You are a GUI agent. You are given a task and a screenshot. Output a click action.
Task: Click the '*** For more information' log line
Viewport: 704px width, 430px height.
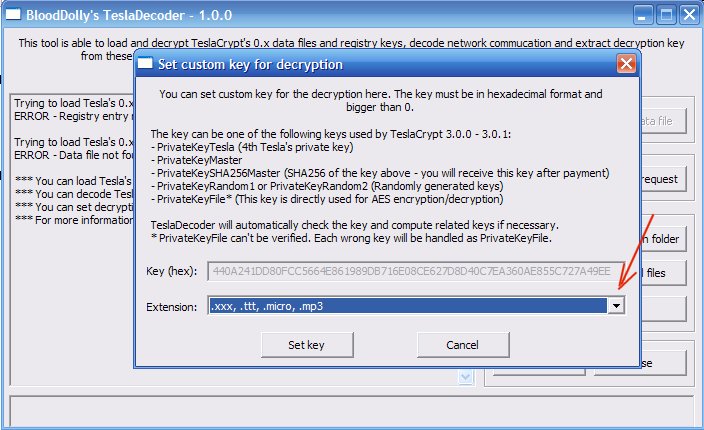(74, 220)
